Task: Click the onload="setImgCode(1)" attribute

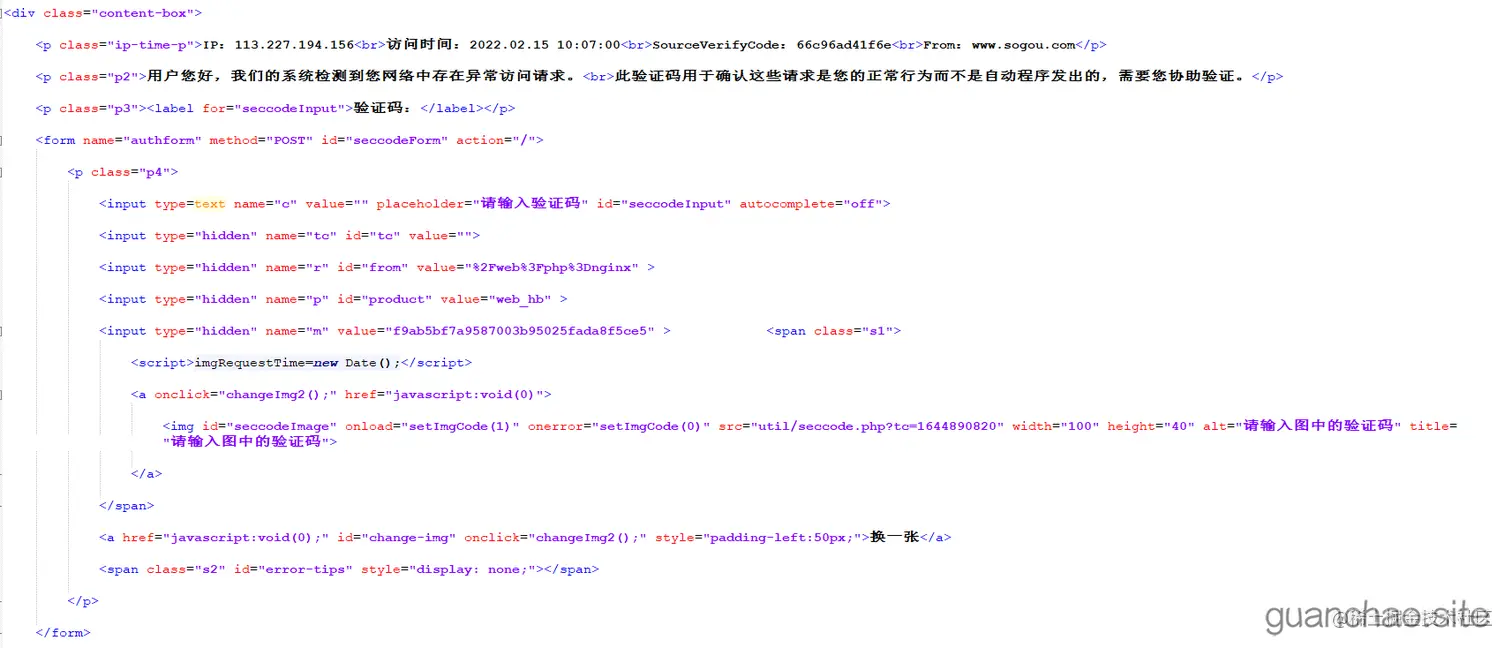Action: pyautogui.click(x=433, y=427)
